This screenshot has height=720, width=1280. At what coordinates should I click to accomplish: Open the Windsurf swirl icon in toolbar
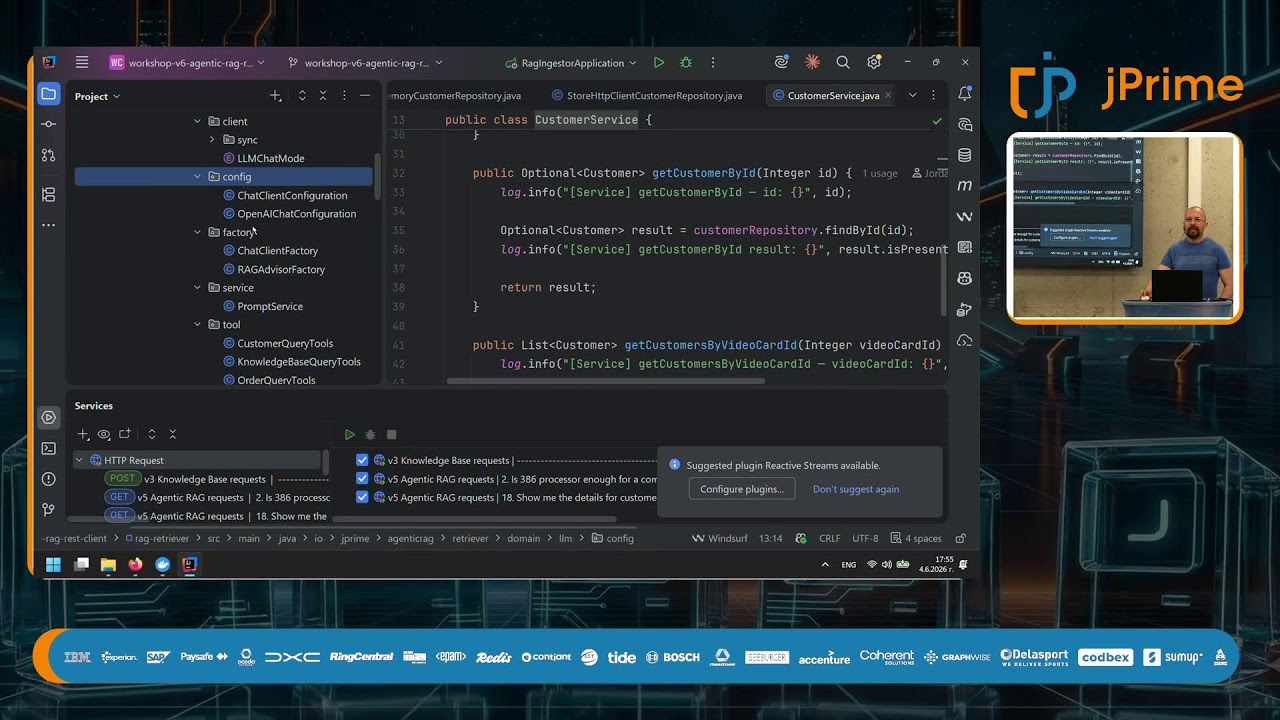click(781, 62)
